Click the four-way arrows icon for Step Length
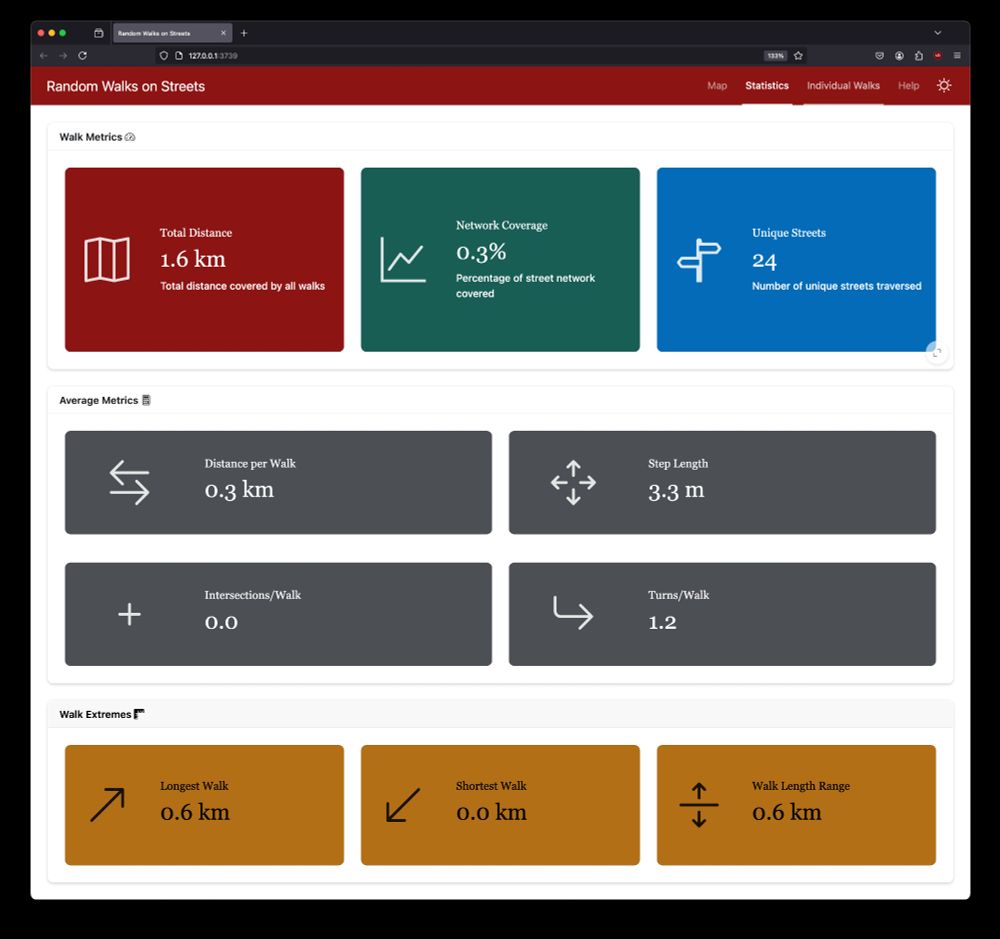The image size is (1000, 939). tap(573, 483)
